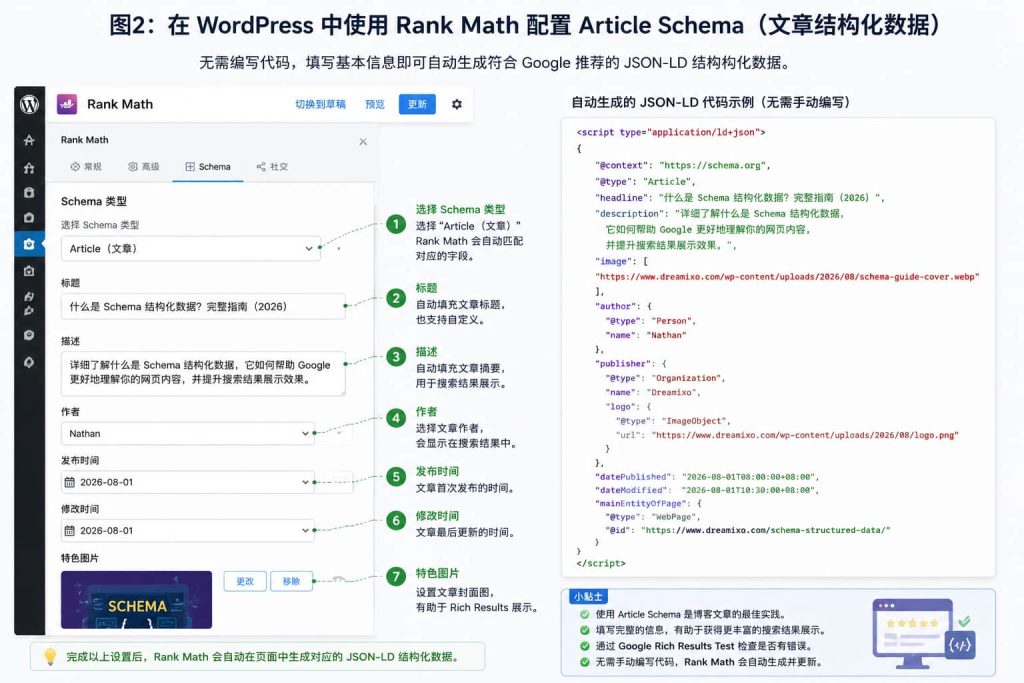The width and height of the screenshot is (1024, 683).
Task: Select the Schema tab
Action: (x=208, y=167)
